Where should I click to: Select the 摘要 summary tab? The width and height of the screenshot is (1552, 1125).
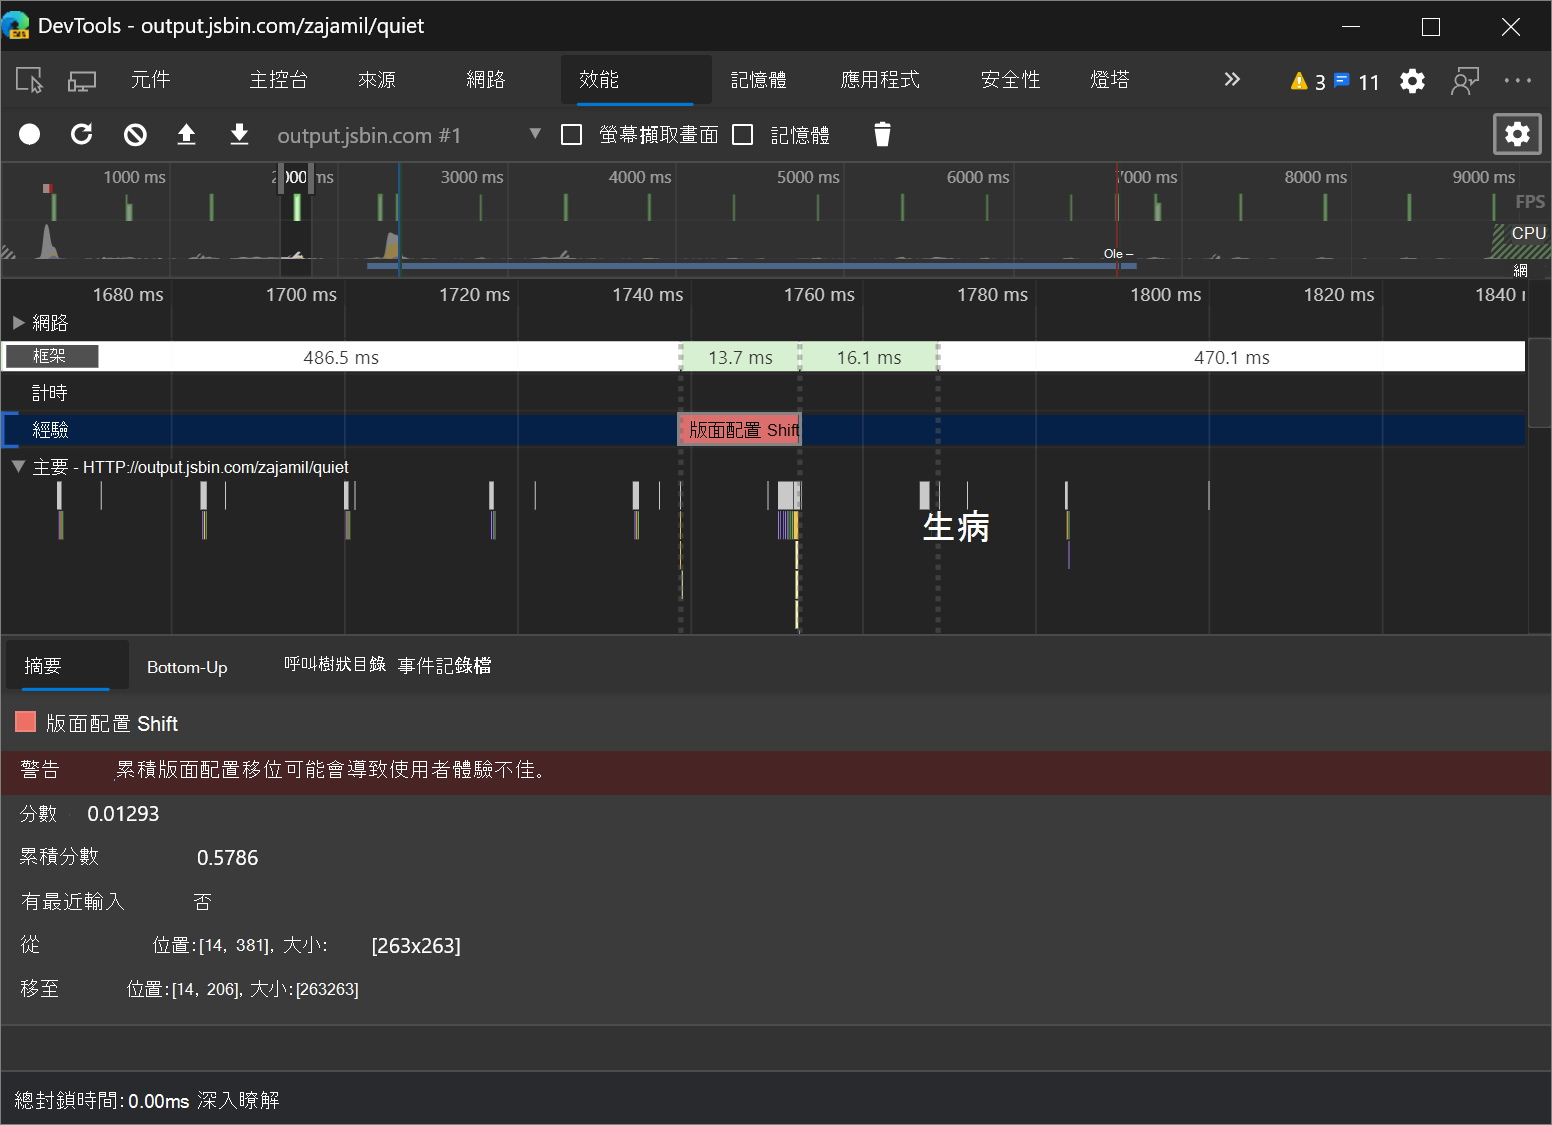(x=67, y=665)
